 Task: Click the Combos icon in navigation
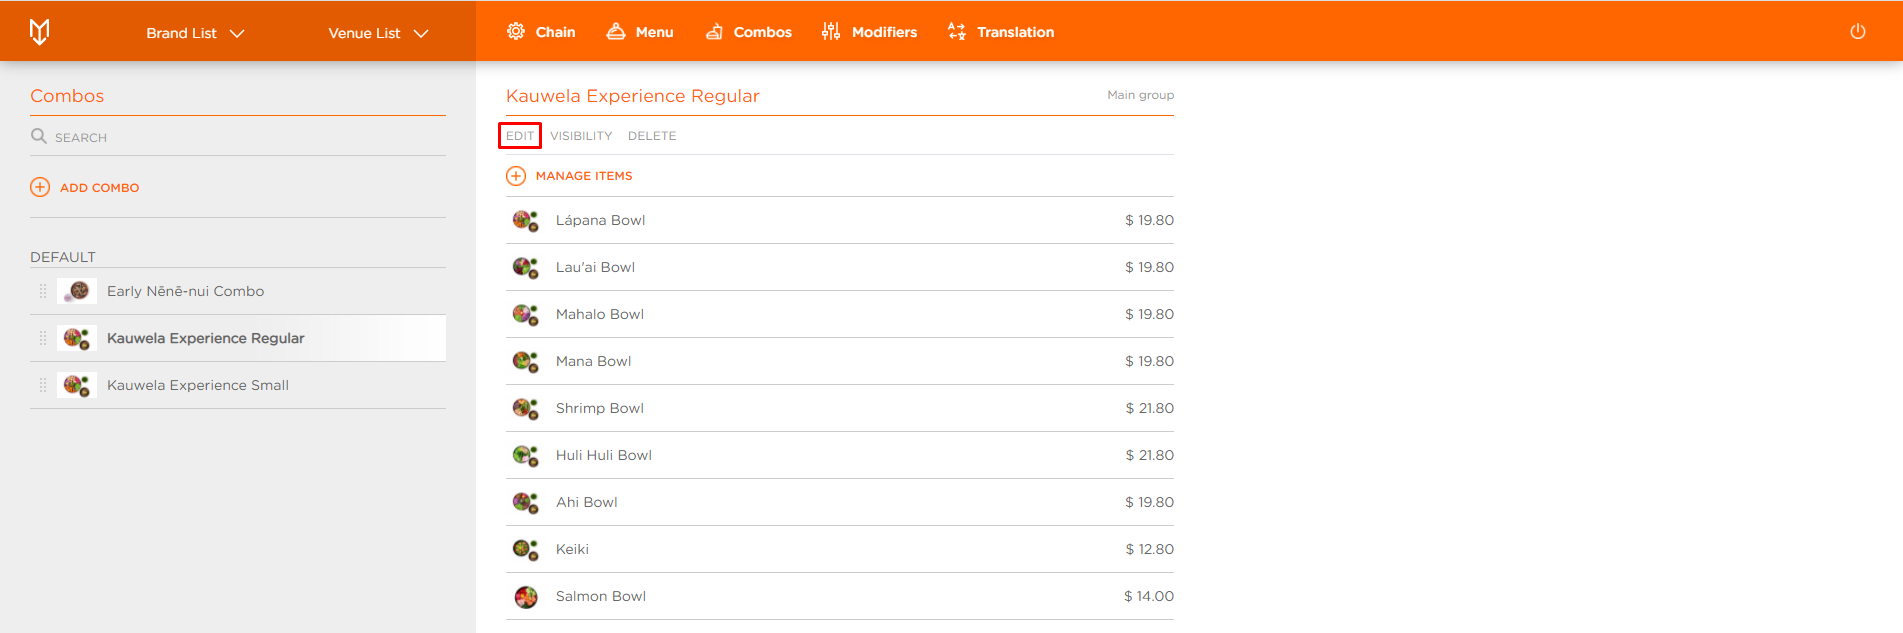click(x=714, y=32)
